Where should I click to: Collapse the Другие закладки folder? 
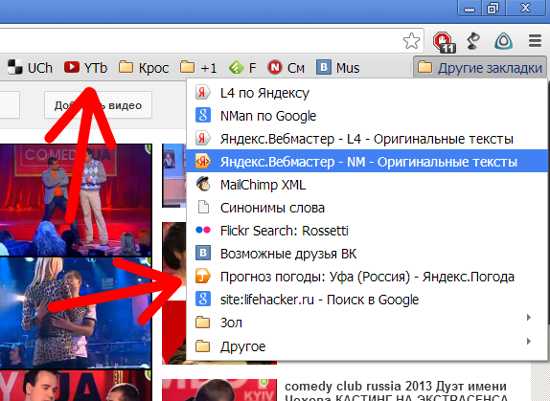pyautogui.click(x=480, y=68)
